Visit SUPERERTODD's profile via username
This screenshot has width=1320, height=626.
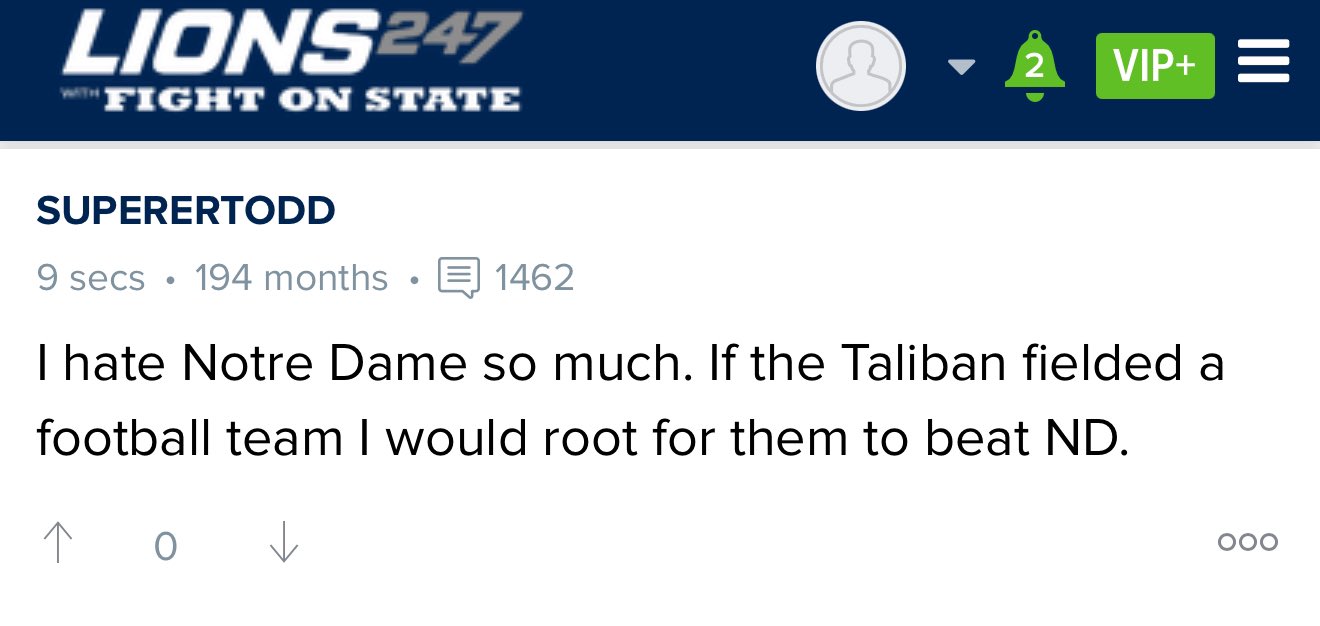[186, 211]
